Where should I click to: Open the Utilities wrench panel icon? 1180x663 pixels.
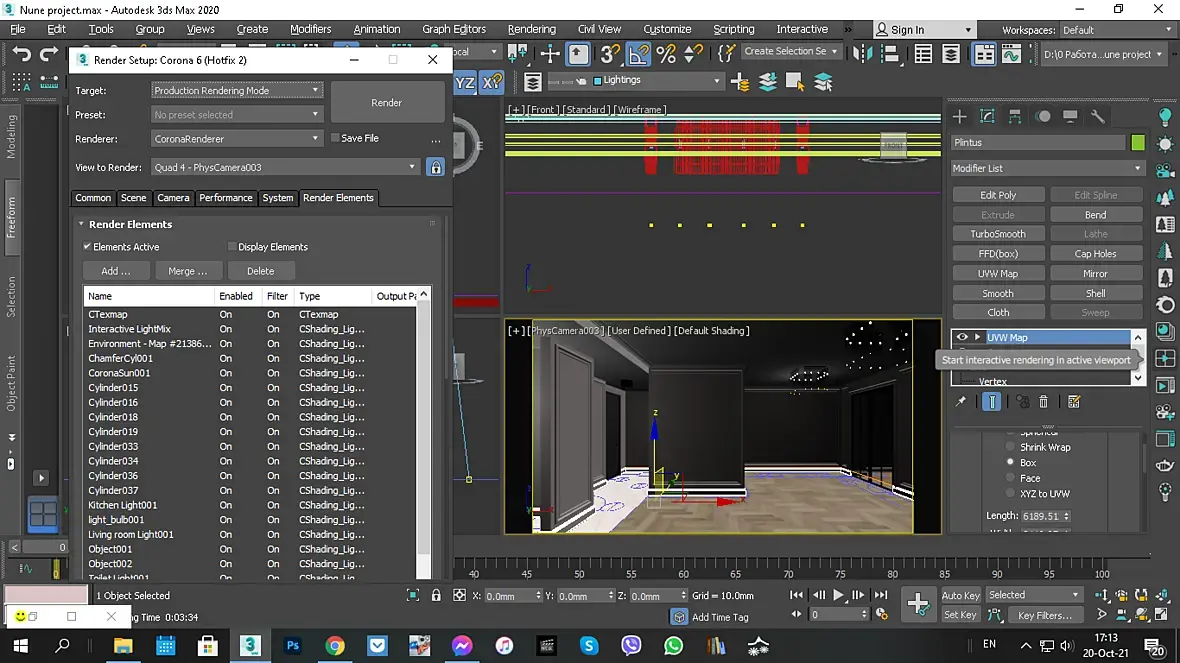(x=1097, y=117)
